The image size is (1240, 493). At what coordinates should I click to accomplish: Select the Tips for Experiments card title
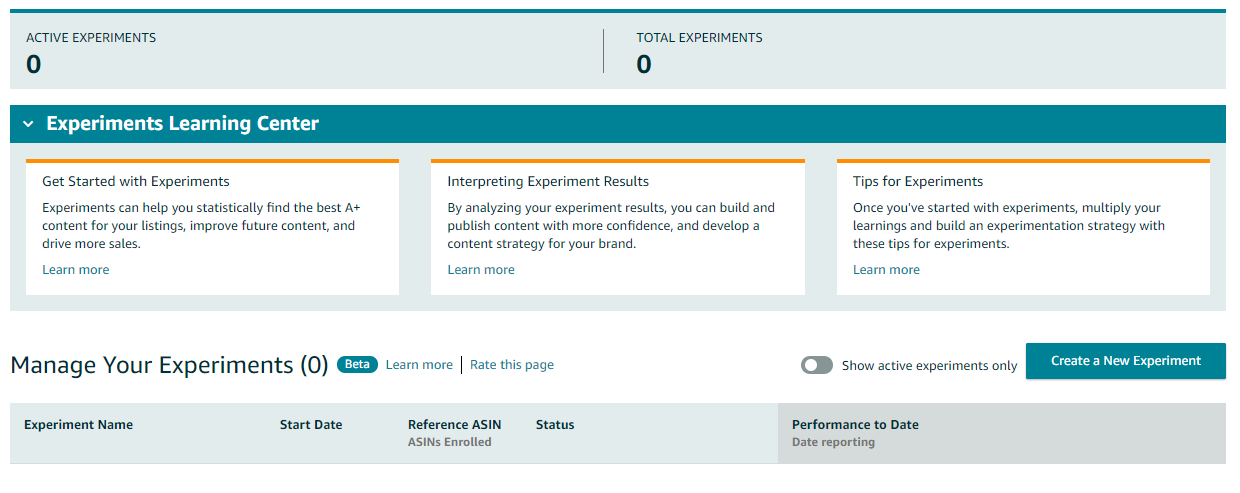pos(918,182)
